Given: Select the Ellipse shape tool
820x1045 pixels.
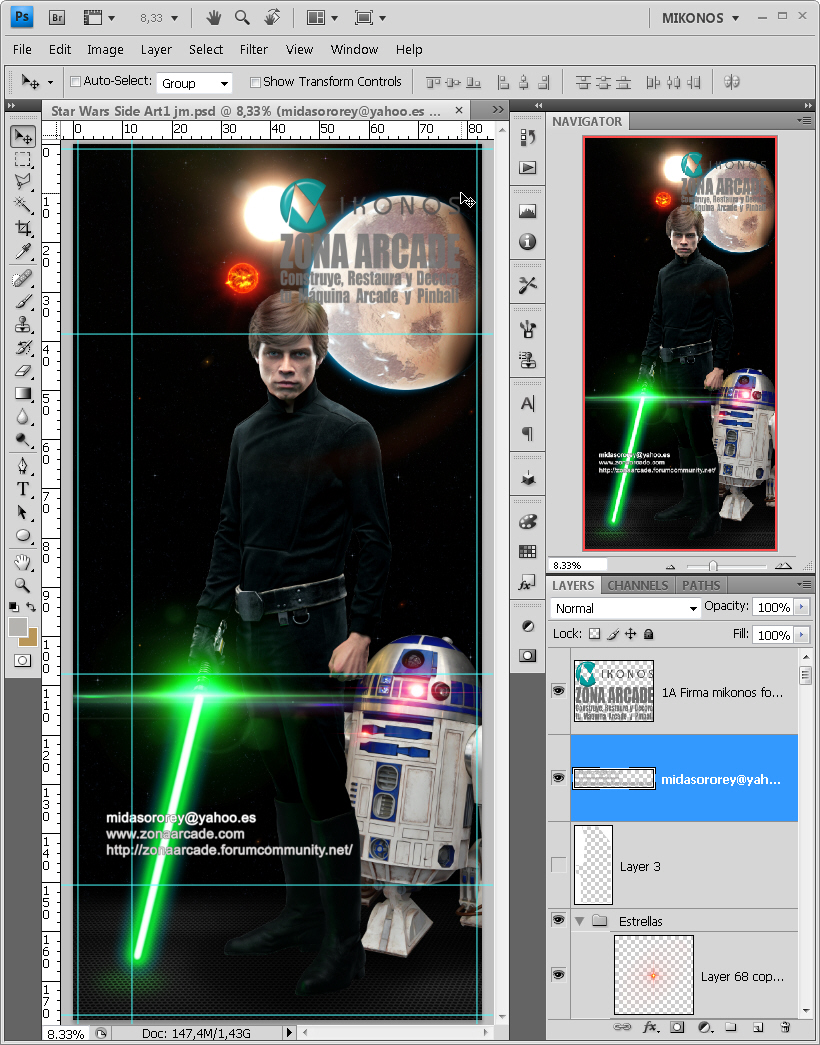Looking at the screenshot, I should (x=23, y=535).
